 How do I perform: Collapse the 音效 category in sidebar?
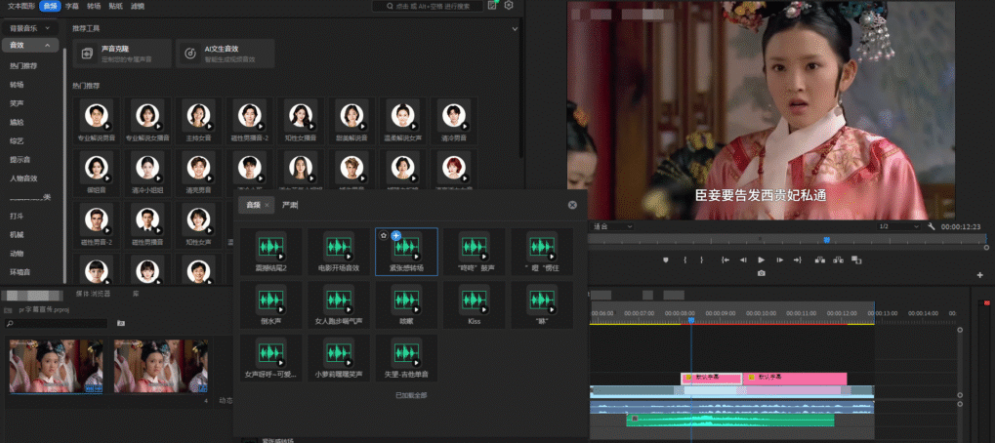[46, 46]
